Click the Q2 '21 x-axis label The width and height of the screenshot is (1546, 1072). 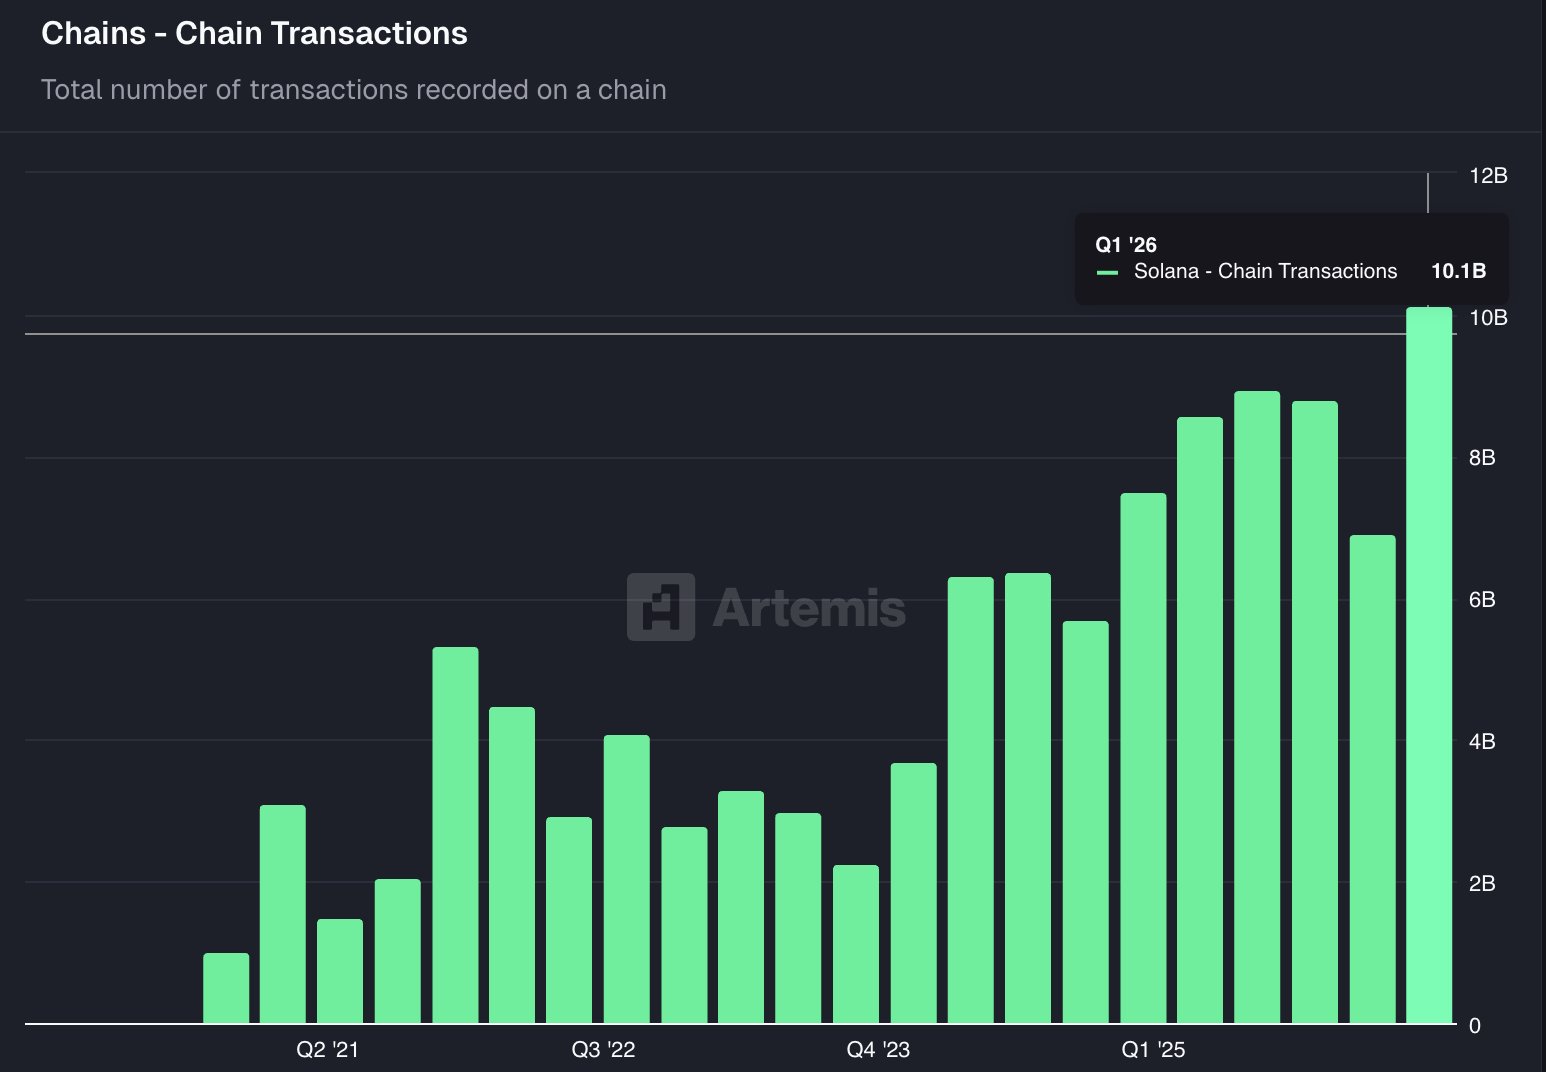(x=327, y=1049)
